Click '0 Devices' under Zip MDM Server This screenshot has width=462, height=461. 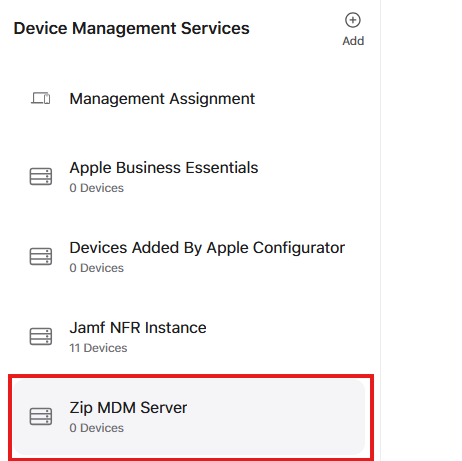pyautogui.click(x=96, y=428)
